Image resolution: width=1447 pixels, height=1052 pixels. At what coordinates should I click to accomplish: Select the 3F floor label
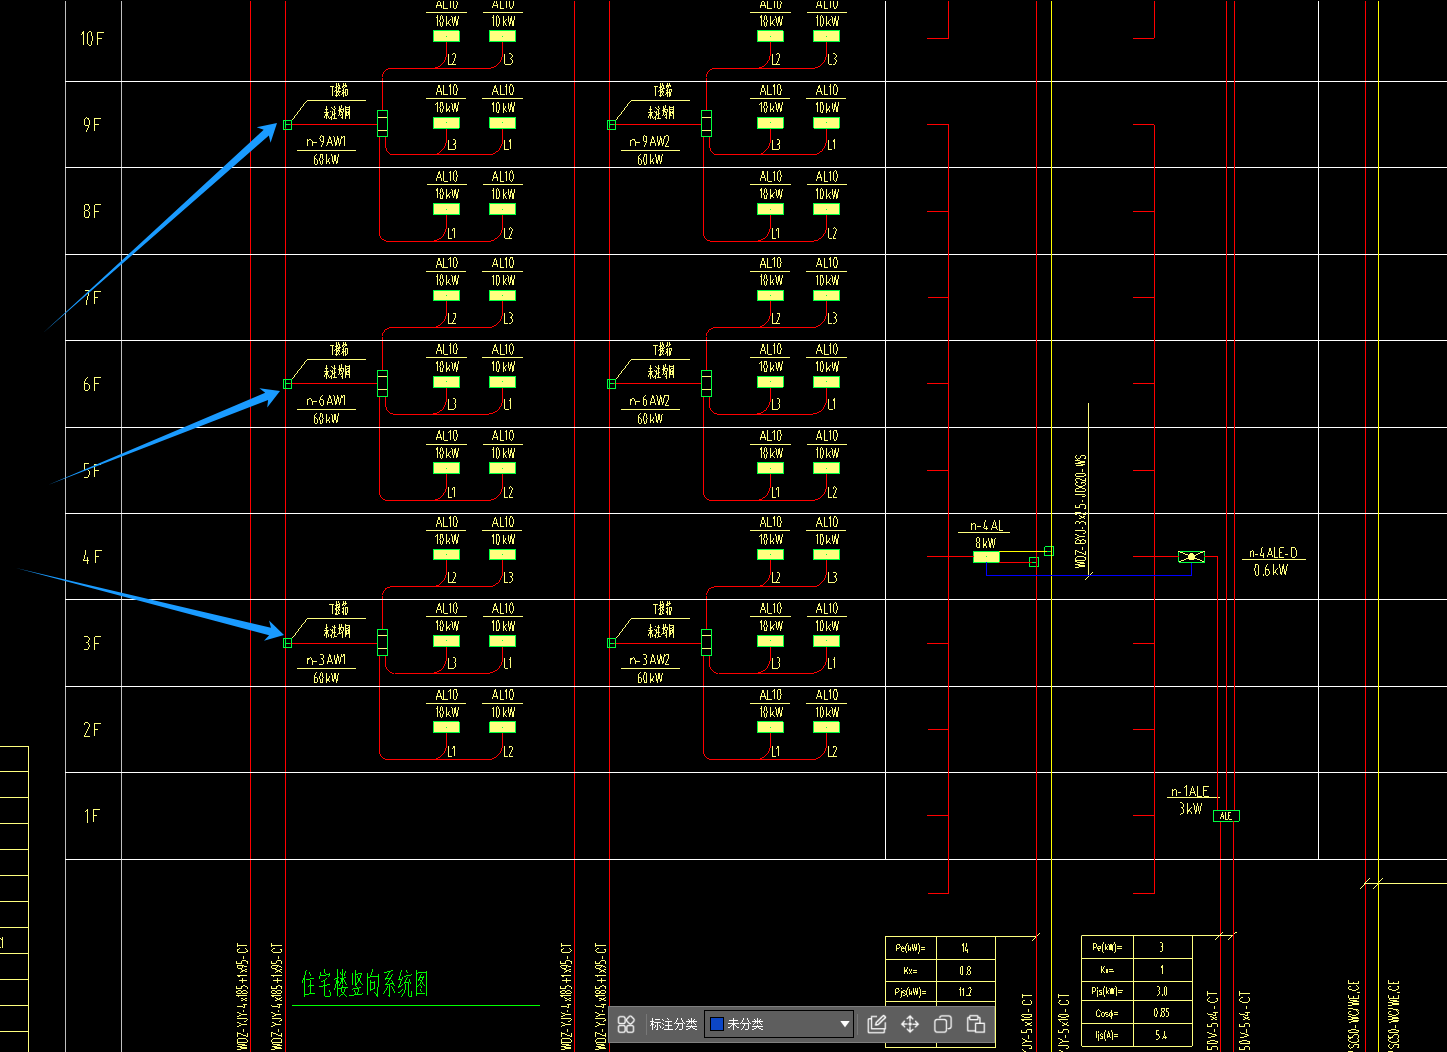pos(92,644)
